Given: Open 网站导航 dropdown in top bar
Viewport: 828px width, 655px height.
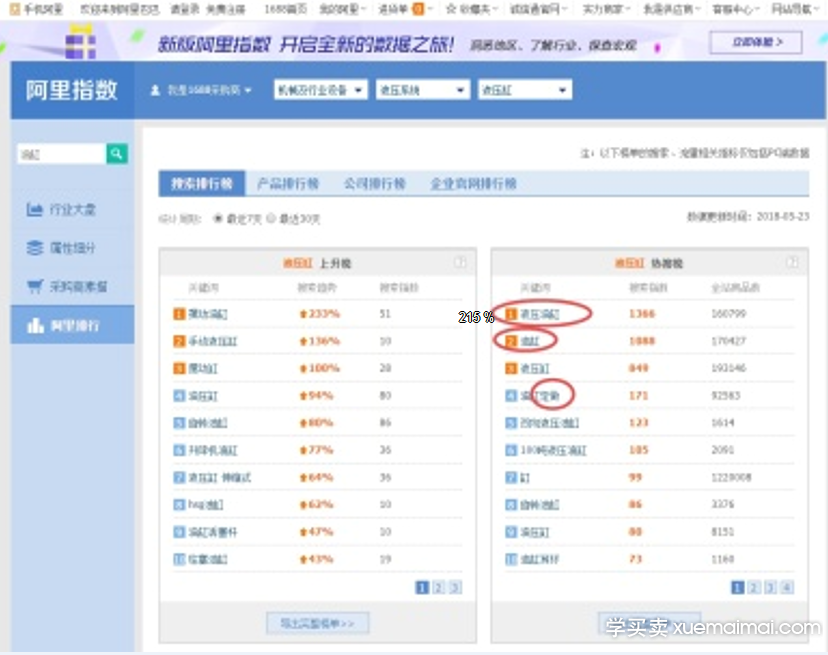Looking at the screenshot, I should pyautogui.click(x=794, y=9).
